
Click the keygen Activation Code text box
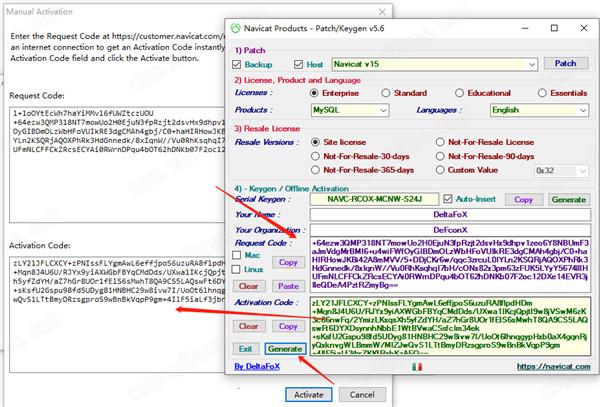[x=450, y=326]
